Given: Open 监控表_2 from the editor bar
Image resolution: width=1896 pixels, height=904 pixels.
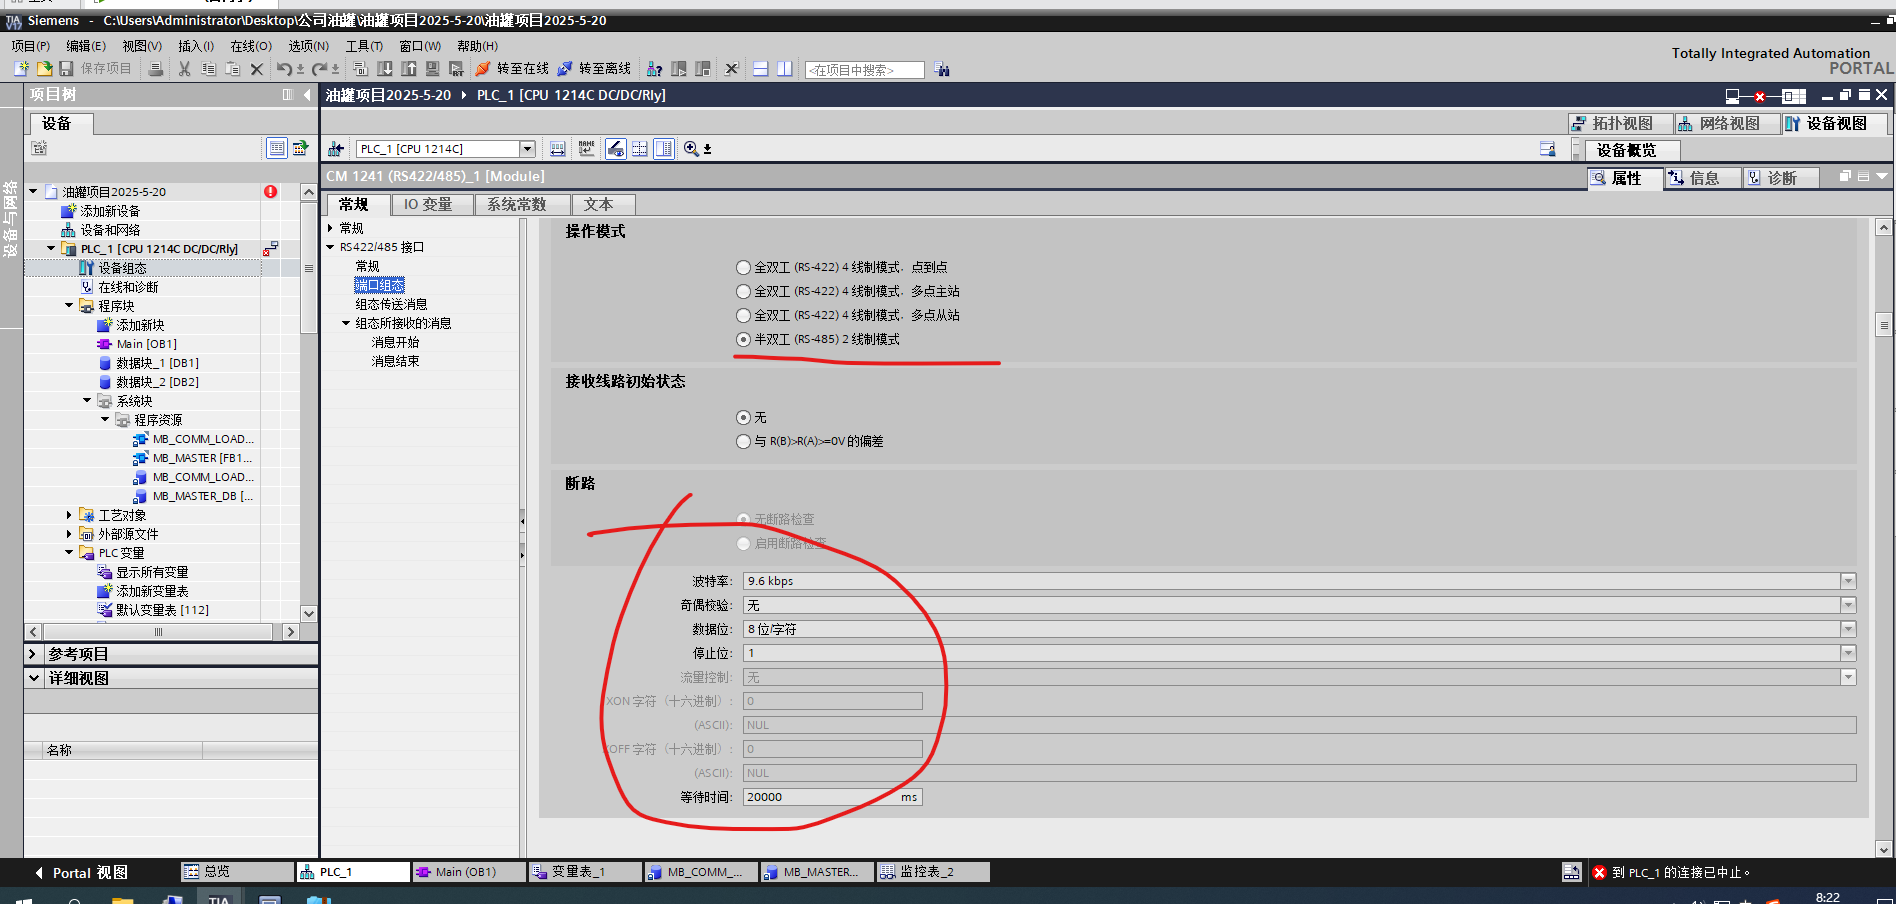Looking at the screenshot, I should click(931, 871).
